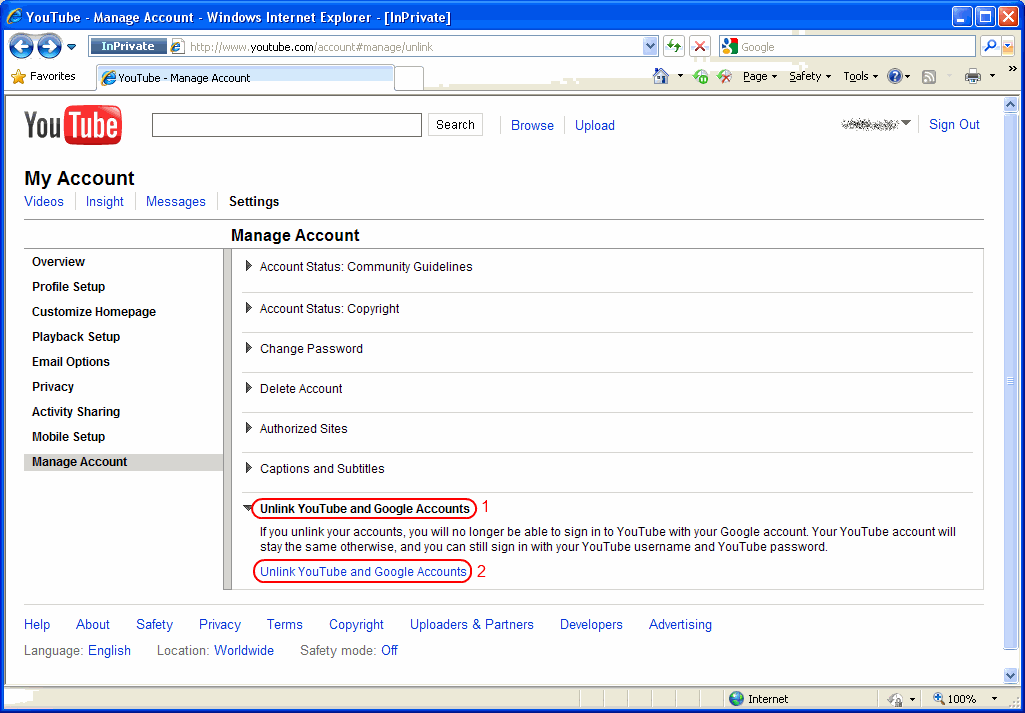Screen dimensions: 1025x713
Task: Expand Account Status: Copyright section
Action: pyautogui.click(x=322, y=308)
